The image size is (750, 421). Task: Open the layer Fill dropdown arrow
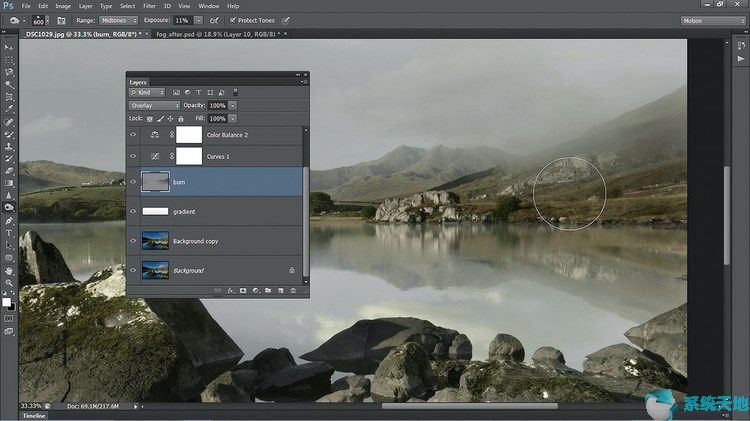232,119
